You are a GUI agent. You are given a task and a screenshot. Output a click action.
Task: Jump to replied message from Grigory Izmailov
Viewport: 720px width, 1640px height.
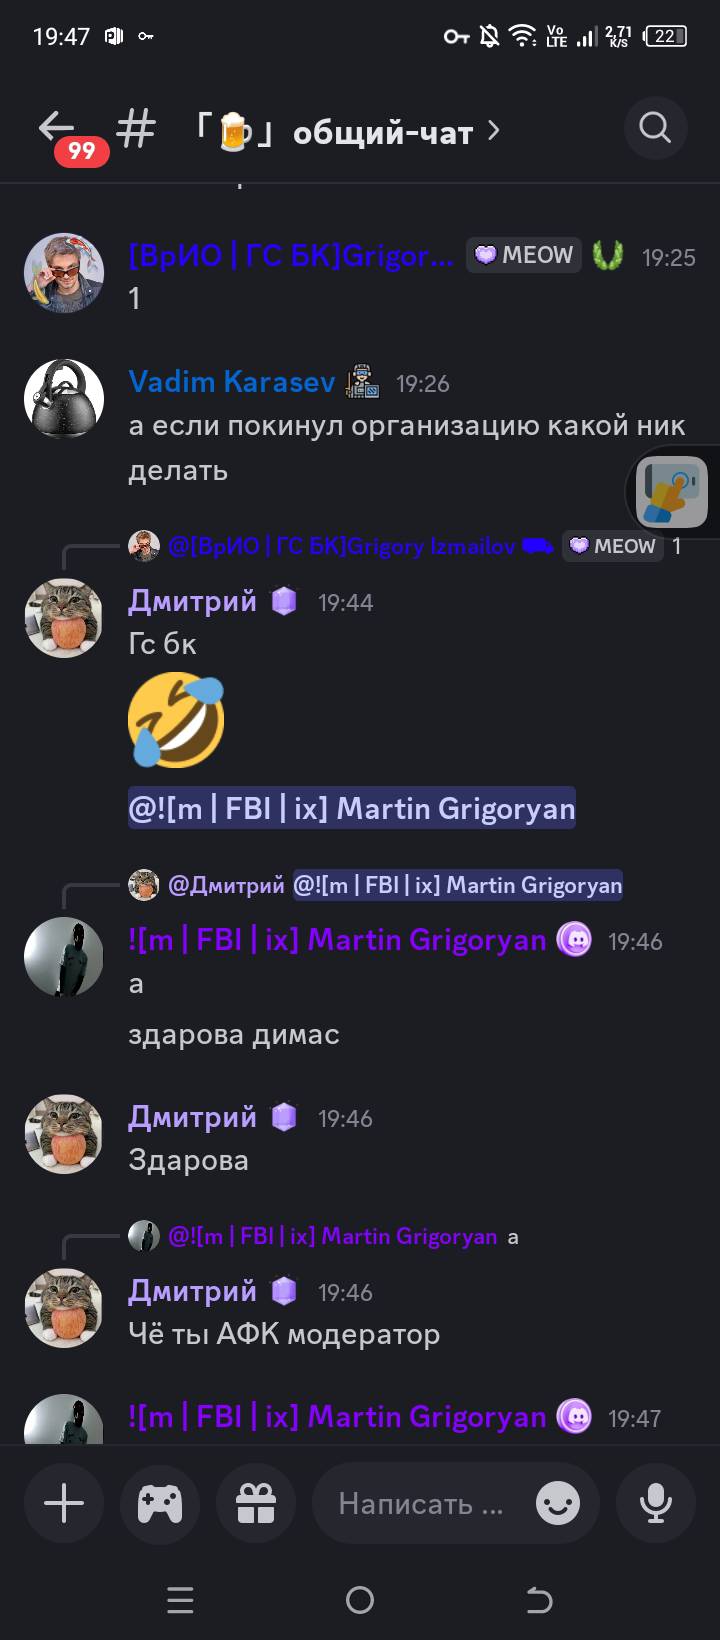click(x=340, y=546)
